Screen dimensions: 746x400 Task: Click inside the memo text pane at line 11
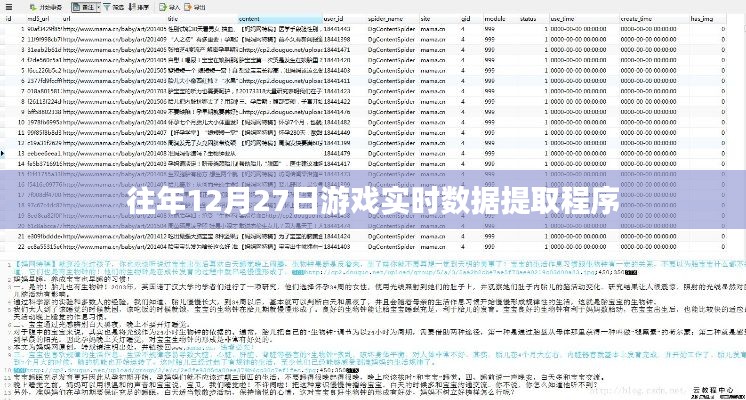(309, 377)
